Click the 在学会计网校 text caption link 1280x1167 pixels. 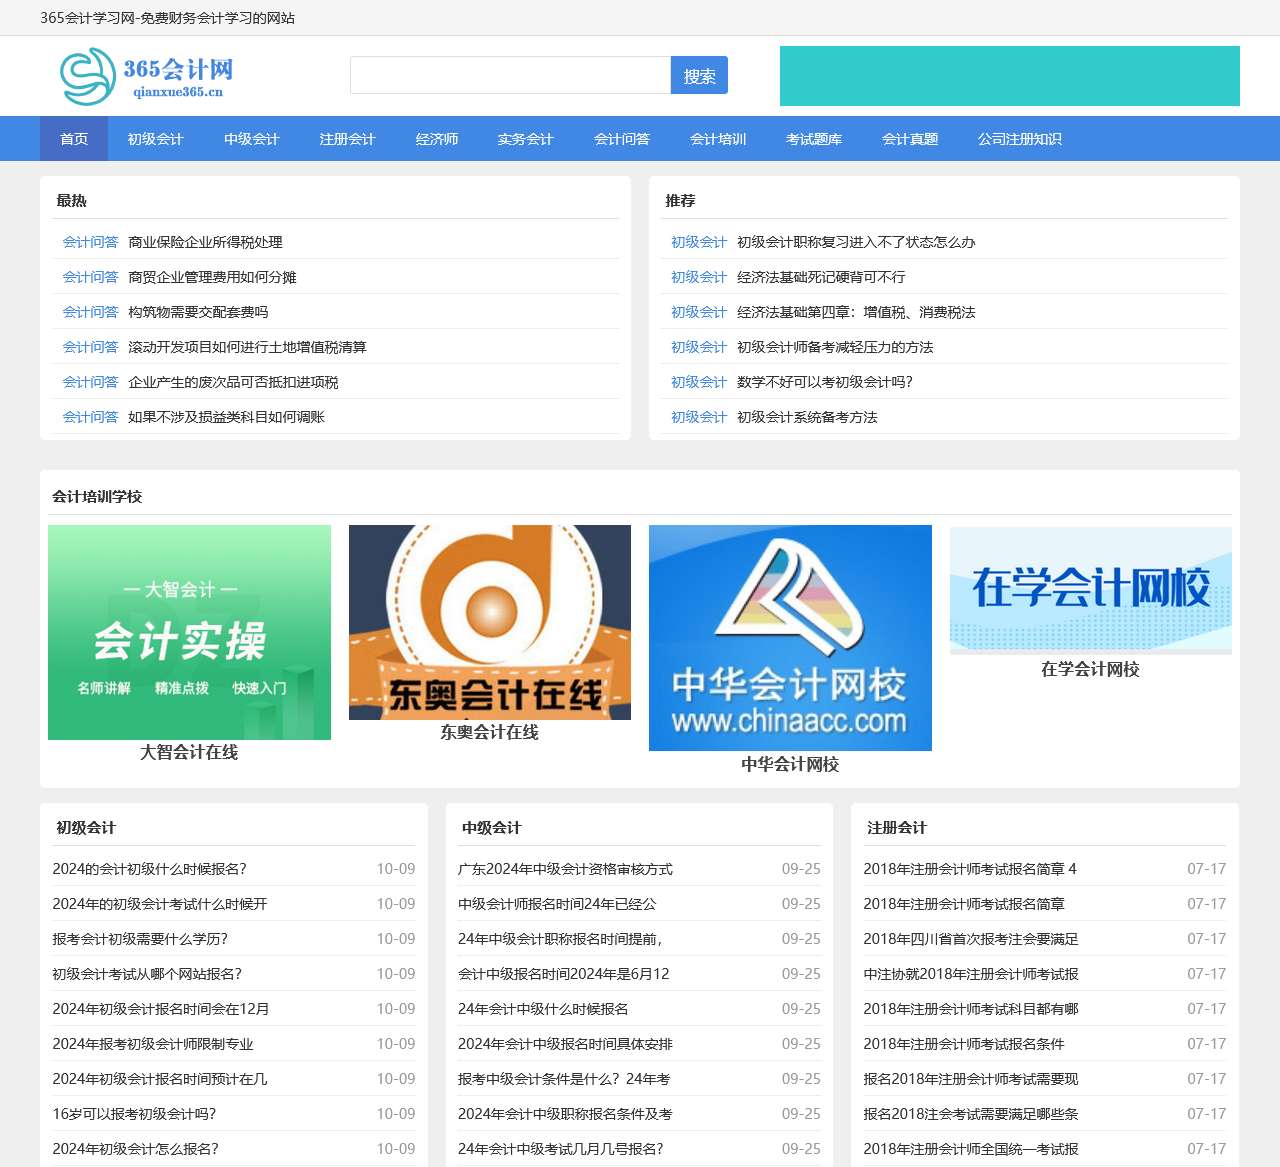[x=1090, y=669]
